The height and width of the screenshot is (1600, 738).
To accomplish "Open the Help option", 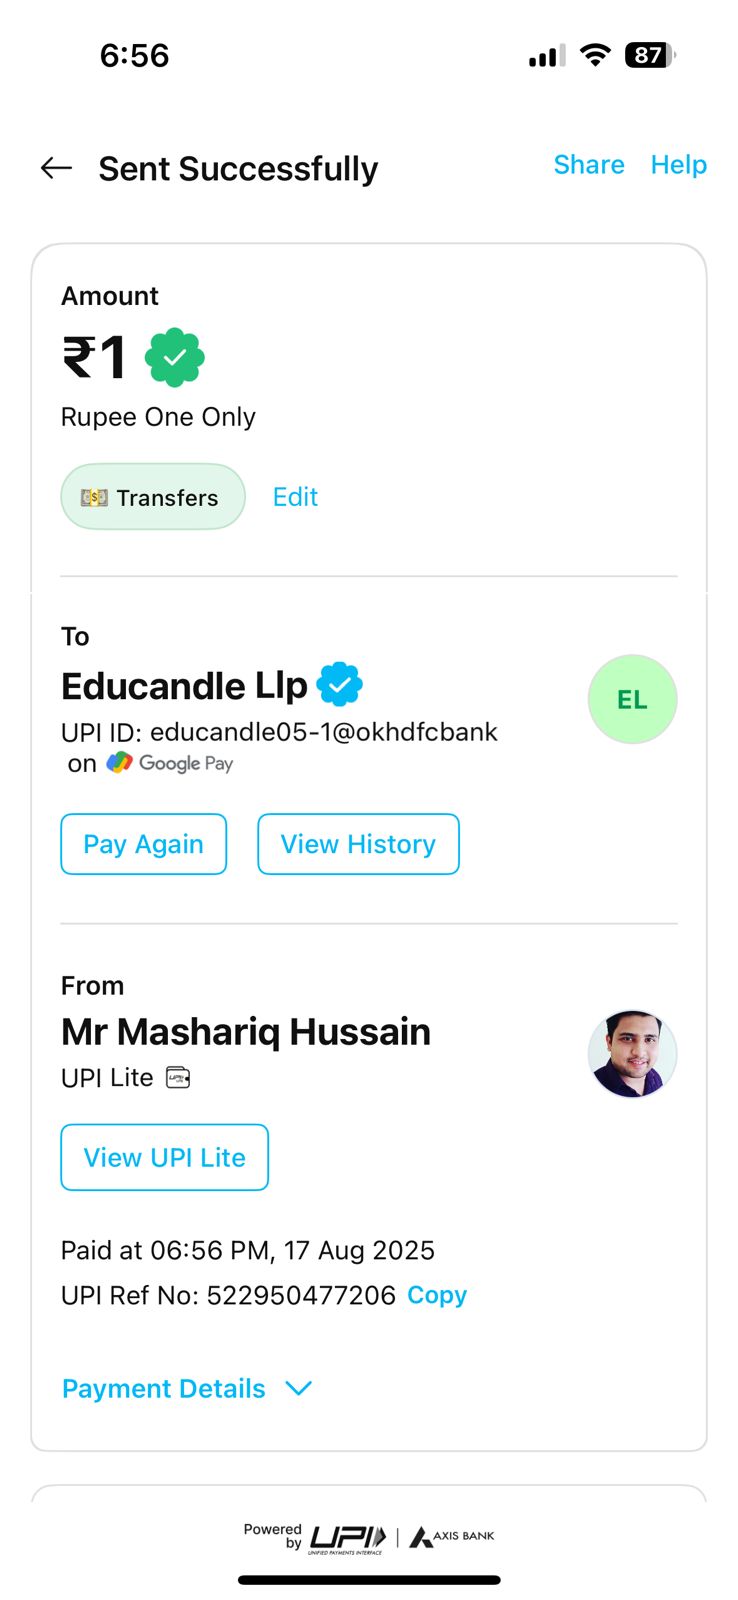I will pos(678,165).
